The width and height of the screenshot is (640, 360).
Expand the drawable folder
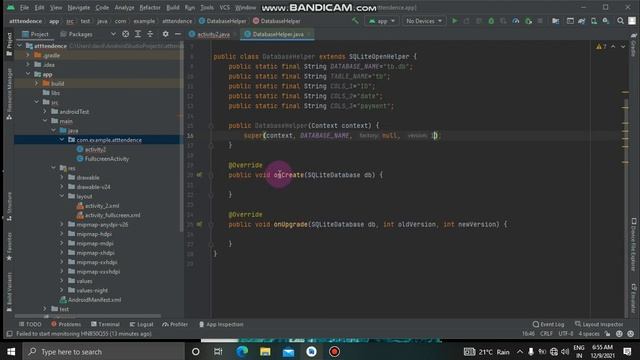pos(62,177)
